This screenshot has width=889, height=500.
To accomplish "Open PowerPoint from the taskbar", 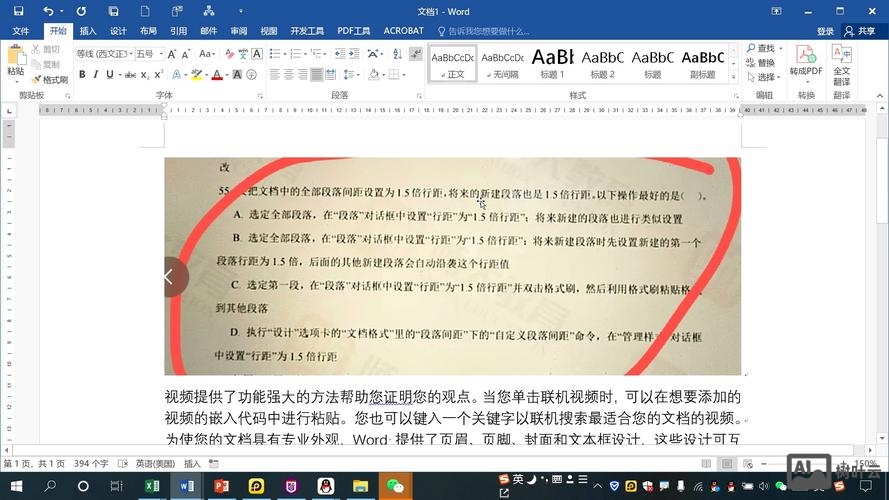I will [x=221, y=486].
